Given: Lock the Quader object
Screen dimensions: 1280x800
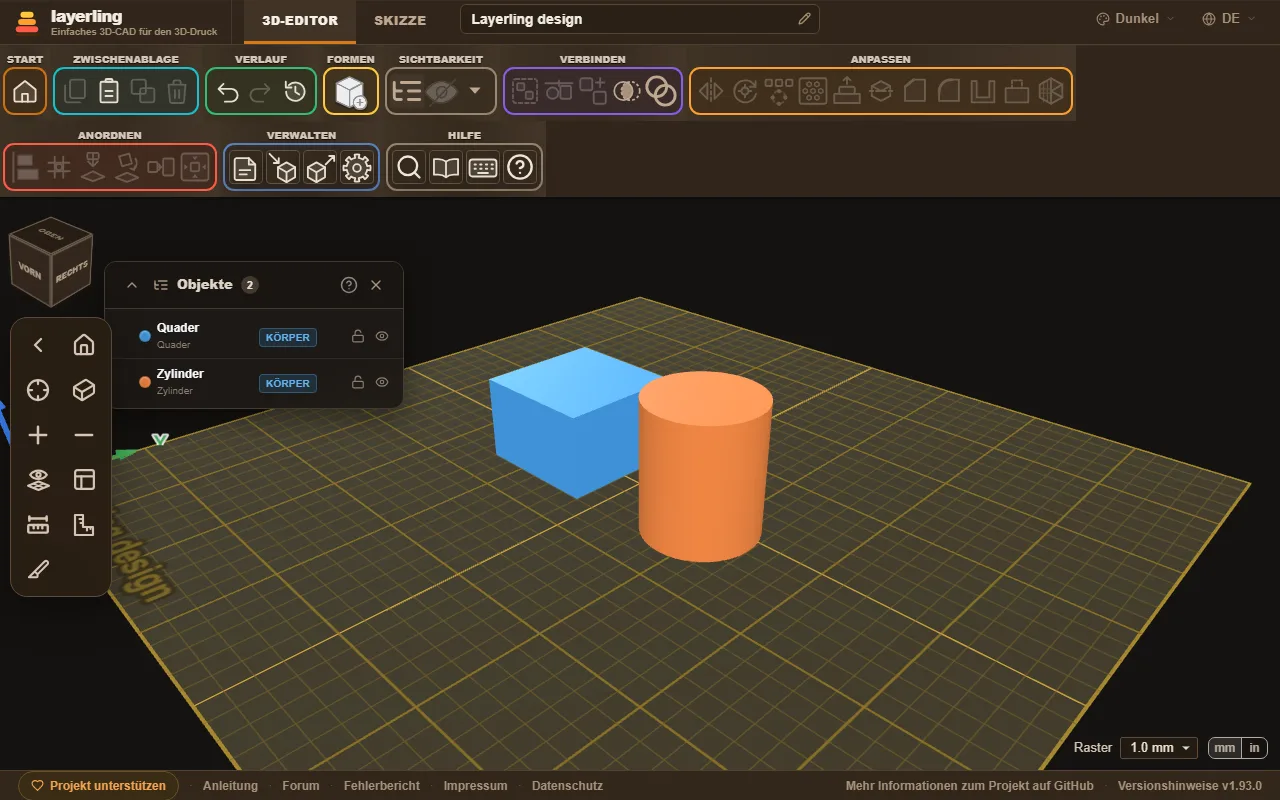Looking at the screenshot, I should [357, 336].
